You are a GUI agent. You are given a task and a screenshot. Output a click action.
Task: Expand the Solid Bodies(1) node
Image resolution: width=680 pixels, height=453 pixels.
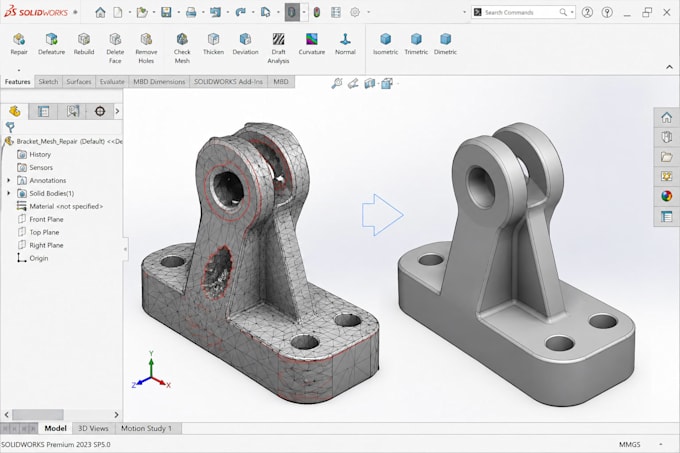click(9, 193)
